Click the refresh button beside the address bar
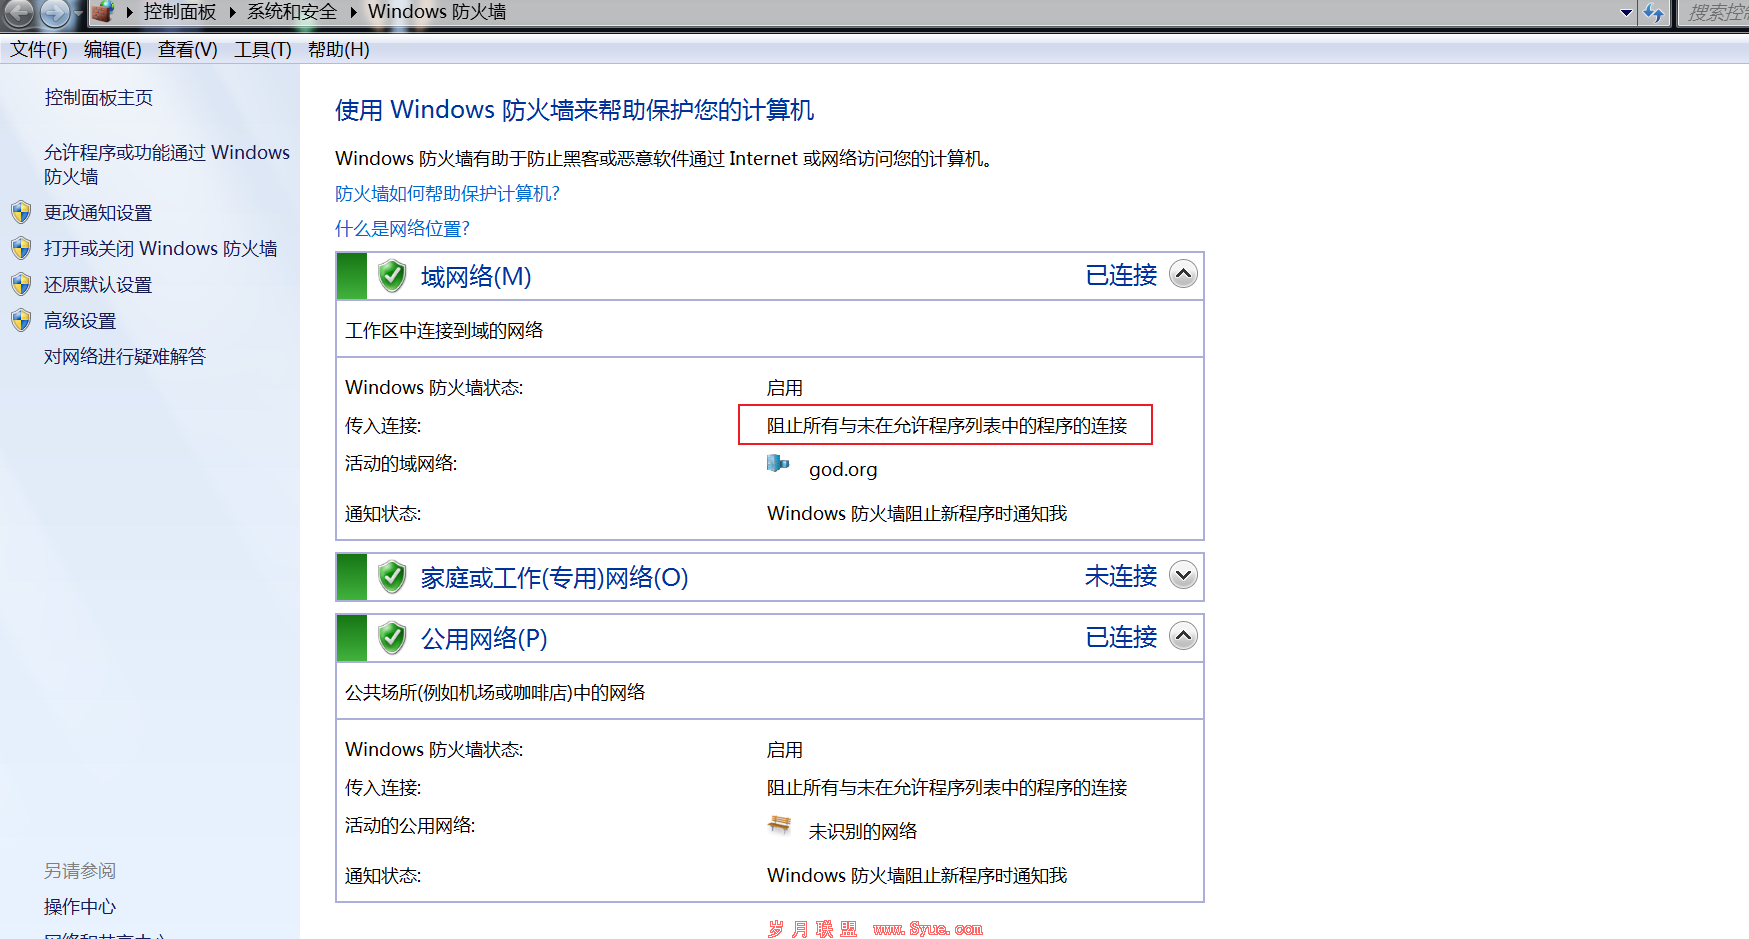 (x=1654, y=13)
